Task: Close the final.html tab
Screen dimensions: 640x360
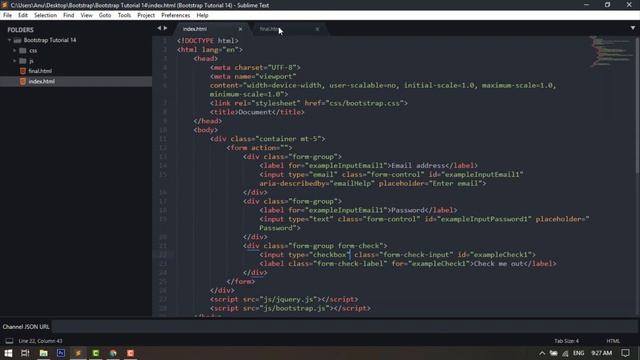Action: (x=317, y=29)
